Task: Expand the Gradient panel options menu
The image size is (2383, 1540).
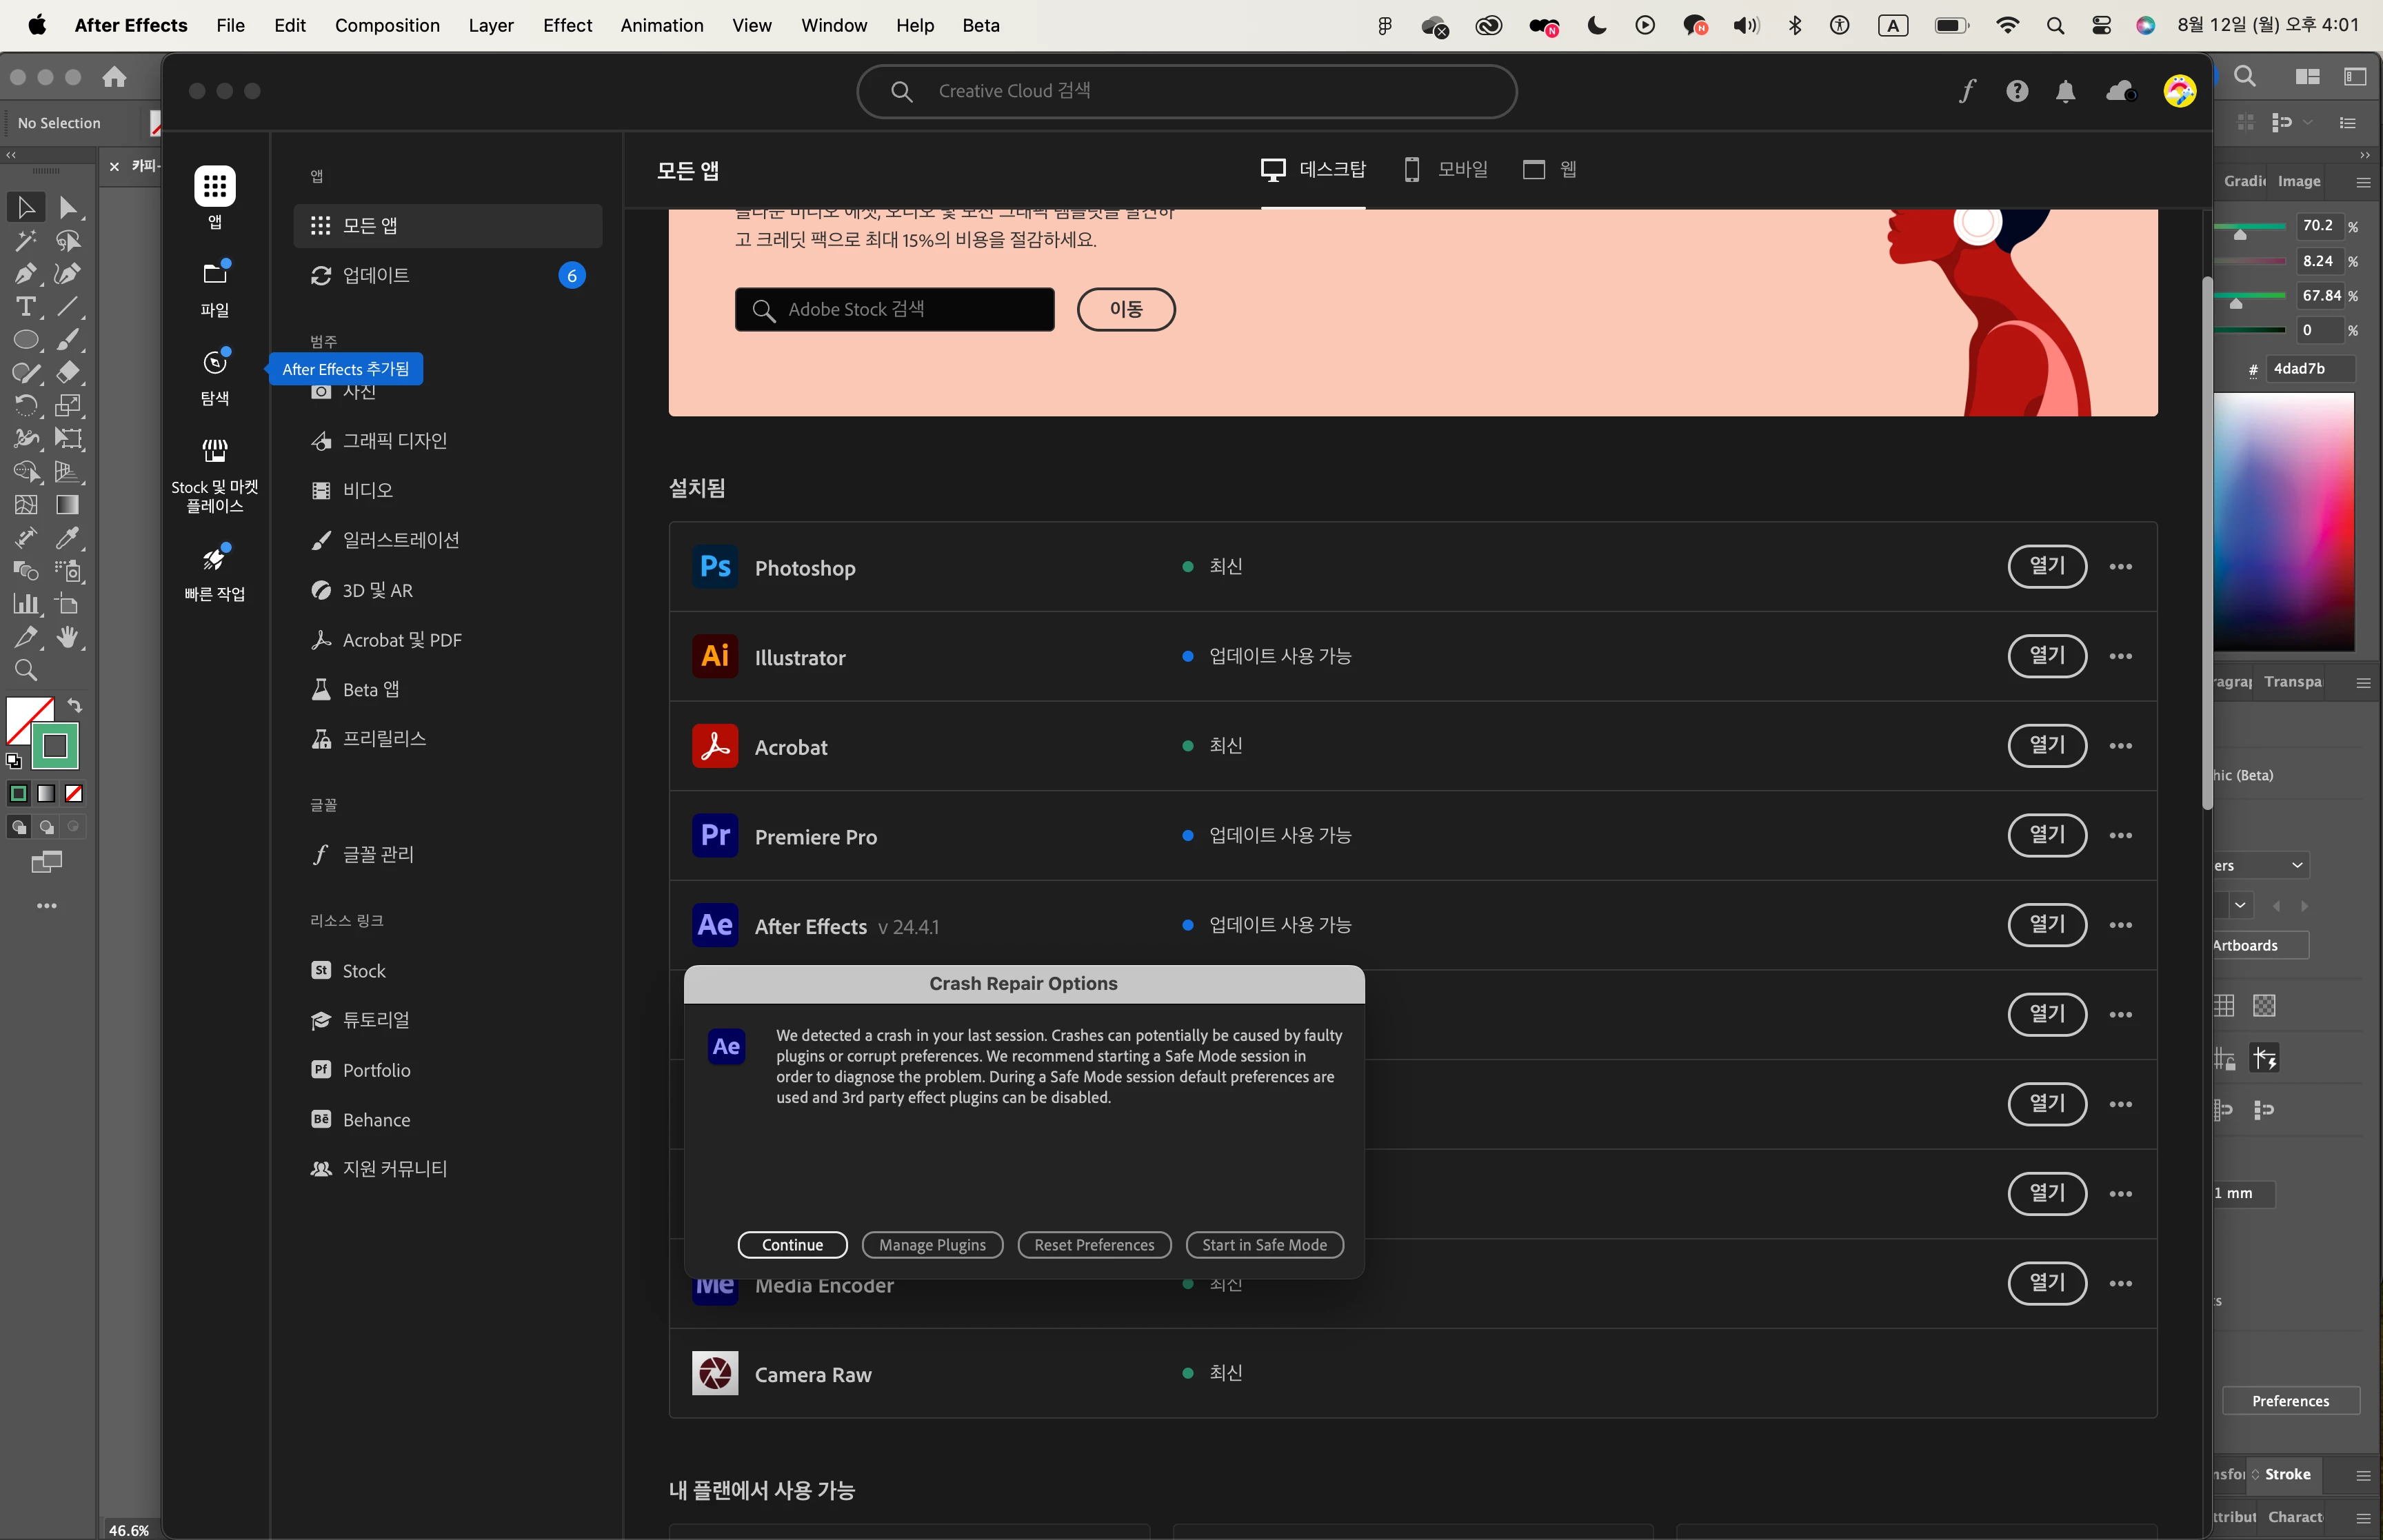Action: [2363, 182]
